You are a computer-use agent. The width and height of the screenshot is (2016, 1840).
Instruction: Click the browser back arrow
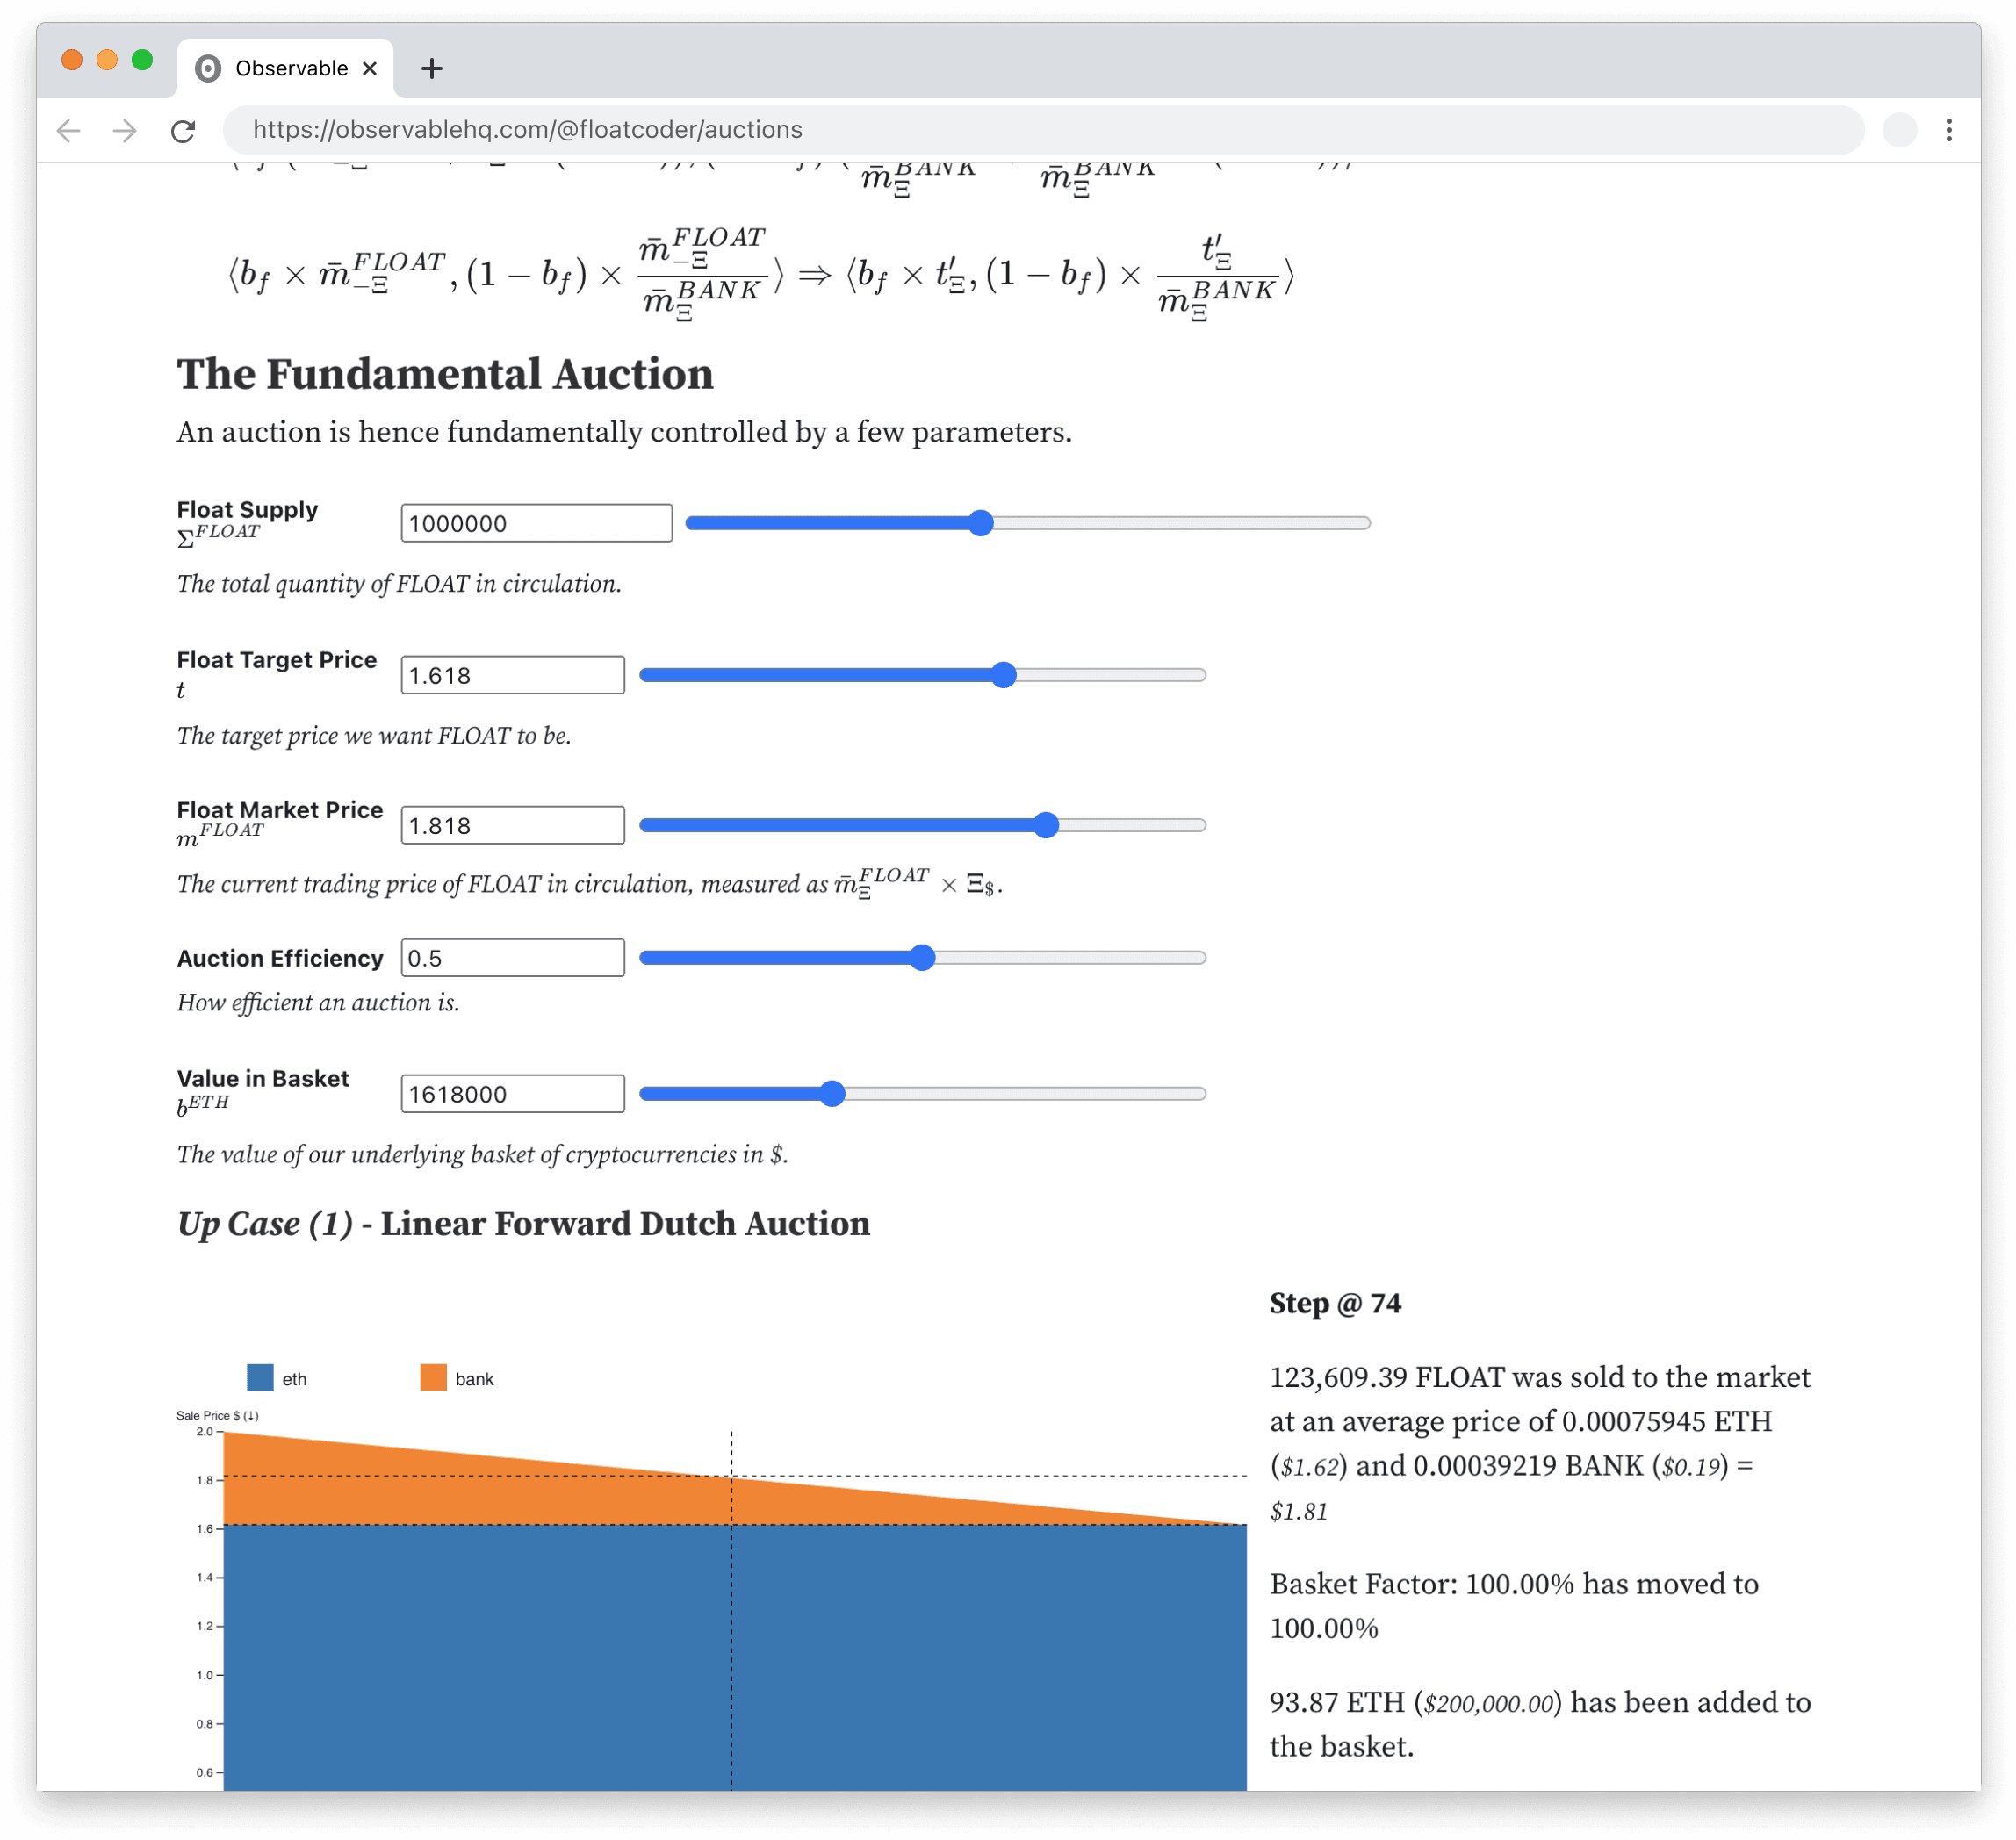coord(68,130)
